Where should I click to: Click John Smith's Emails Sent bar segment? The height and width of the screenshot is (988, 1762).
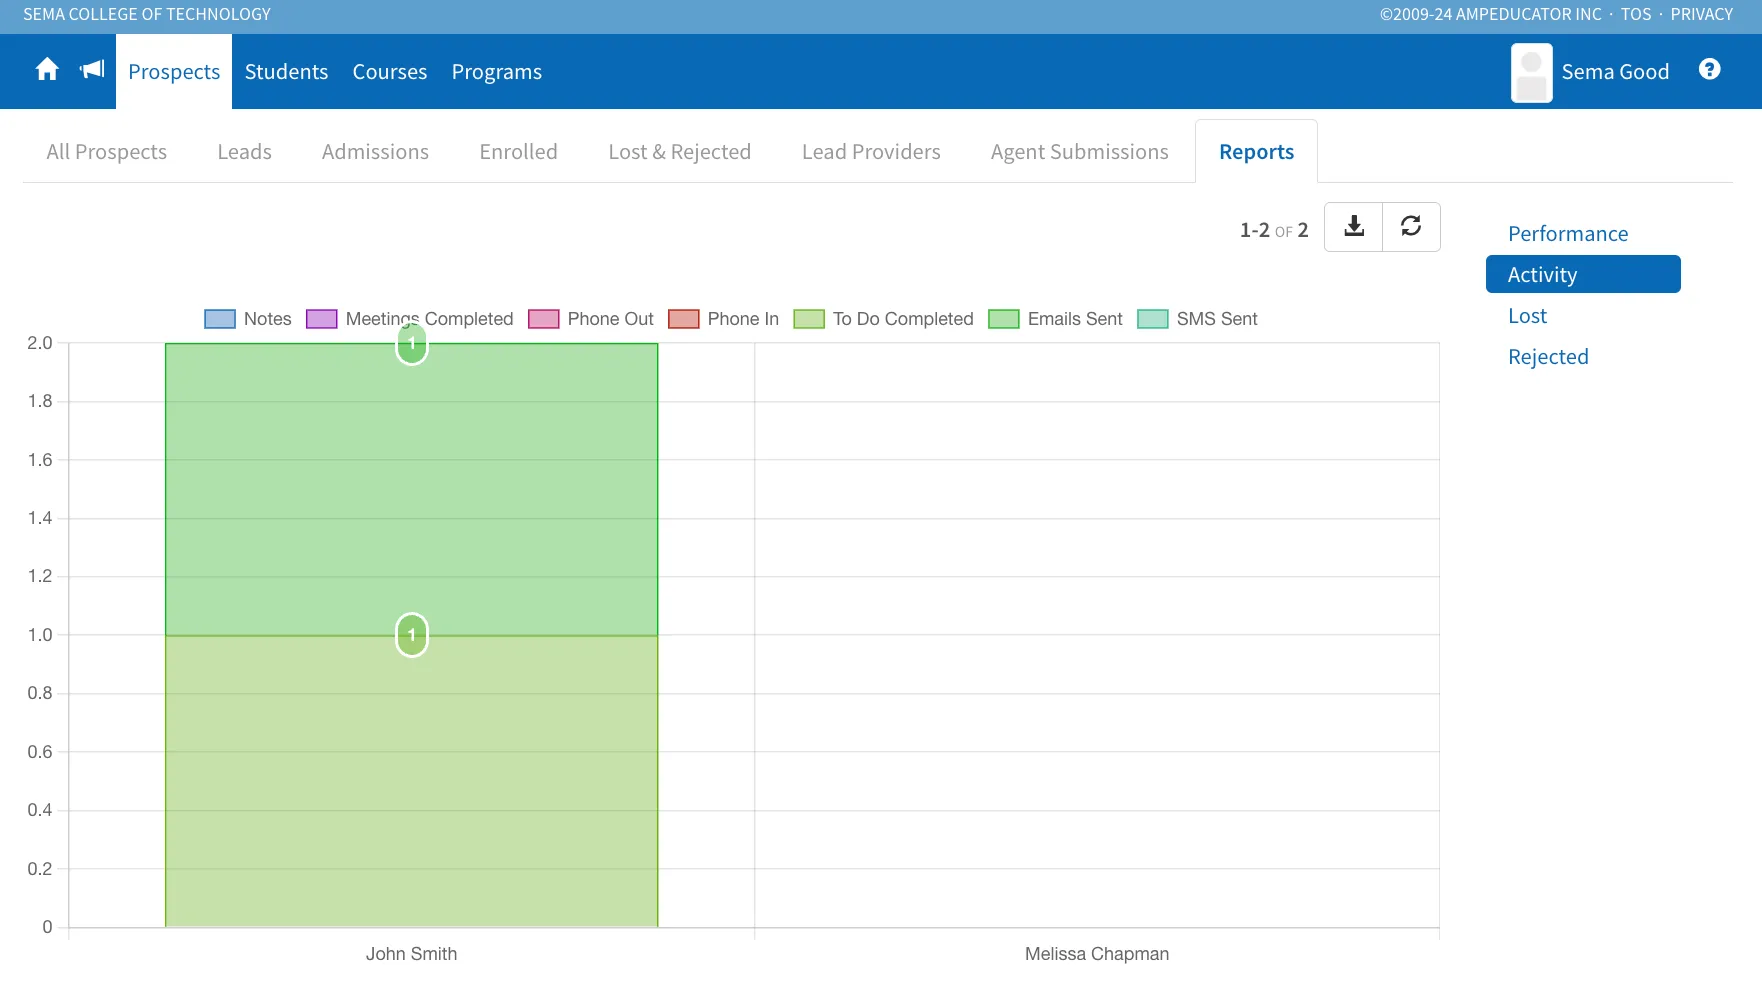(411, 490)
